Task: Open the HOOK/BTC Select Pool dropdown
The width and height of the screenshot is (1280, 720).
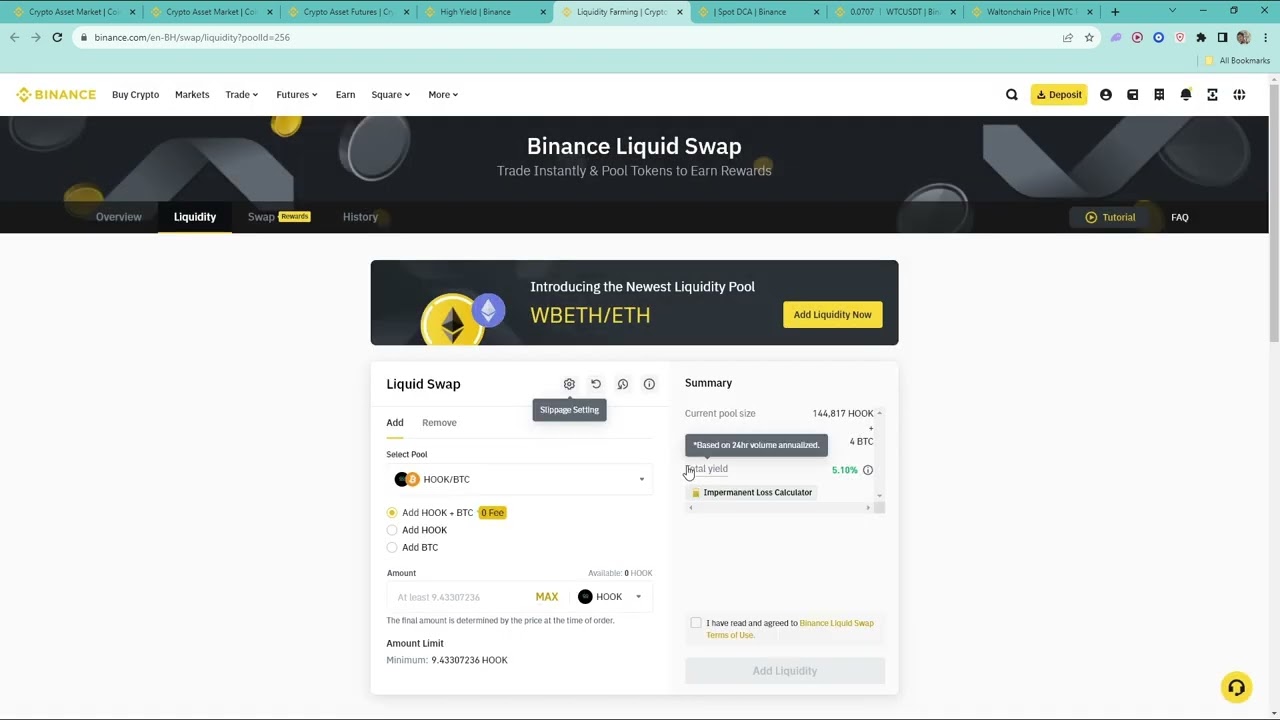Action: point(520,479)
